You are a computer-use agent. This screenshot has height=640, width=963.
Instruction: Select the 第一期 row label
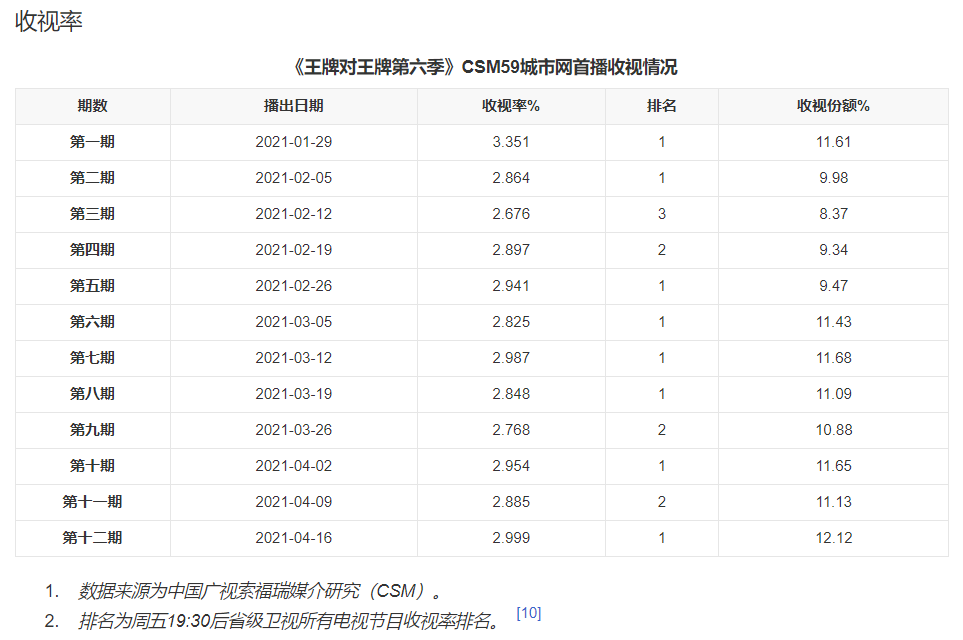coord(92,142)
